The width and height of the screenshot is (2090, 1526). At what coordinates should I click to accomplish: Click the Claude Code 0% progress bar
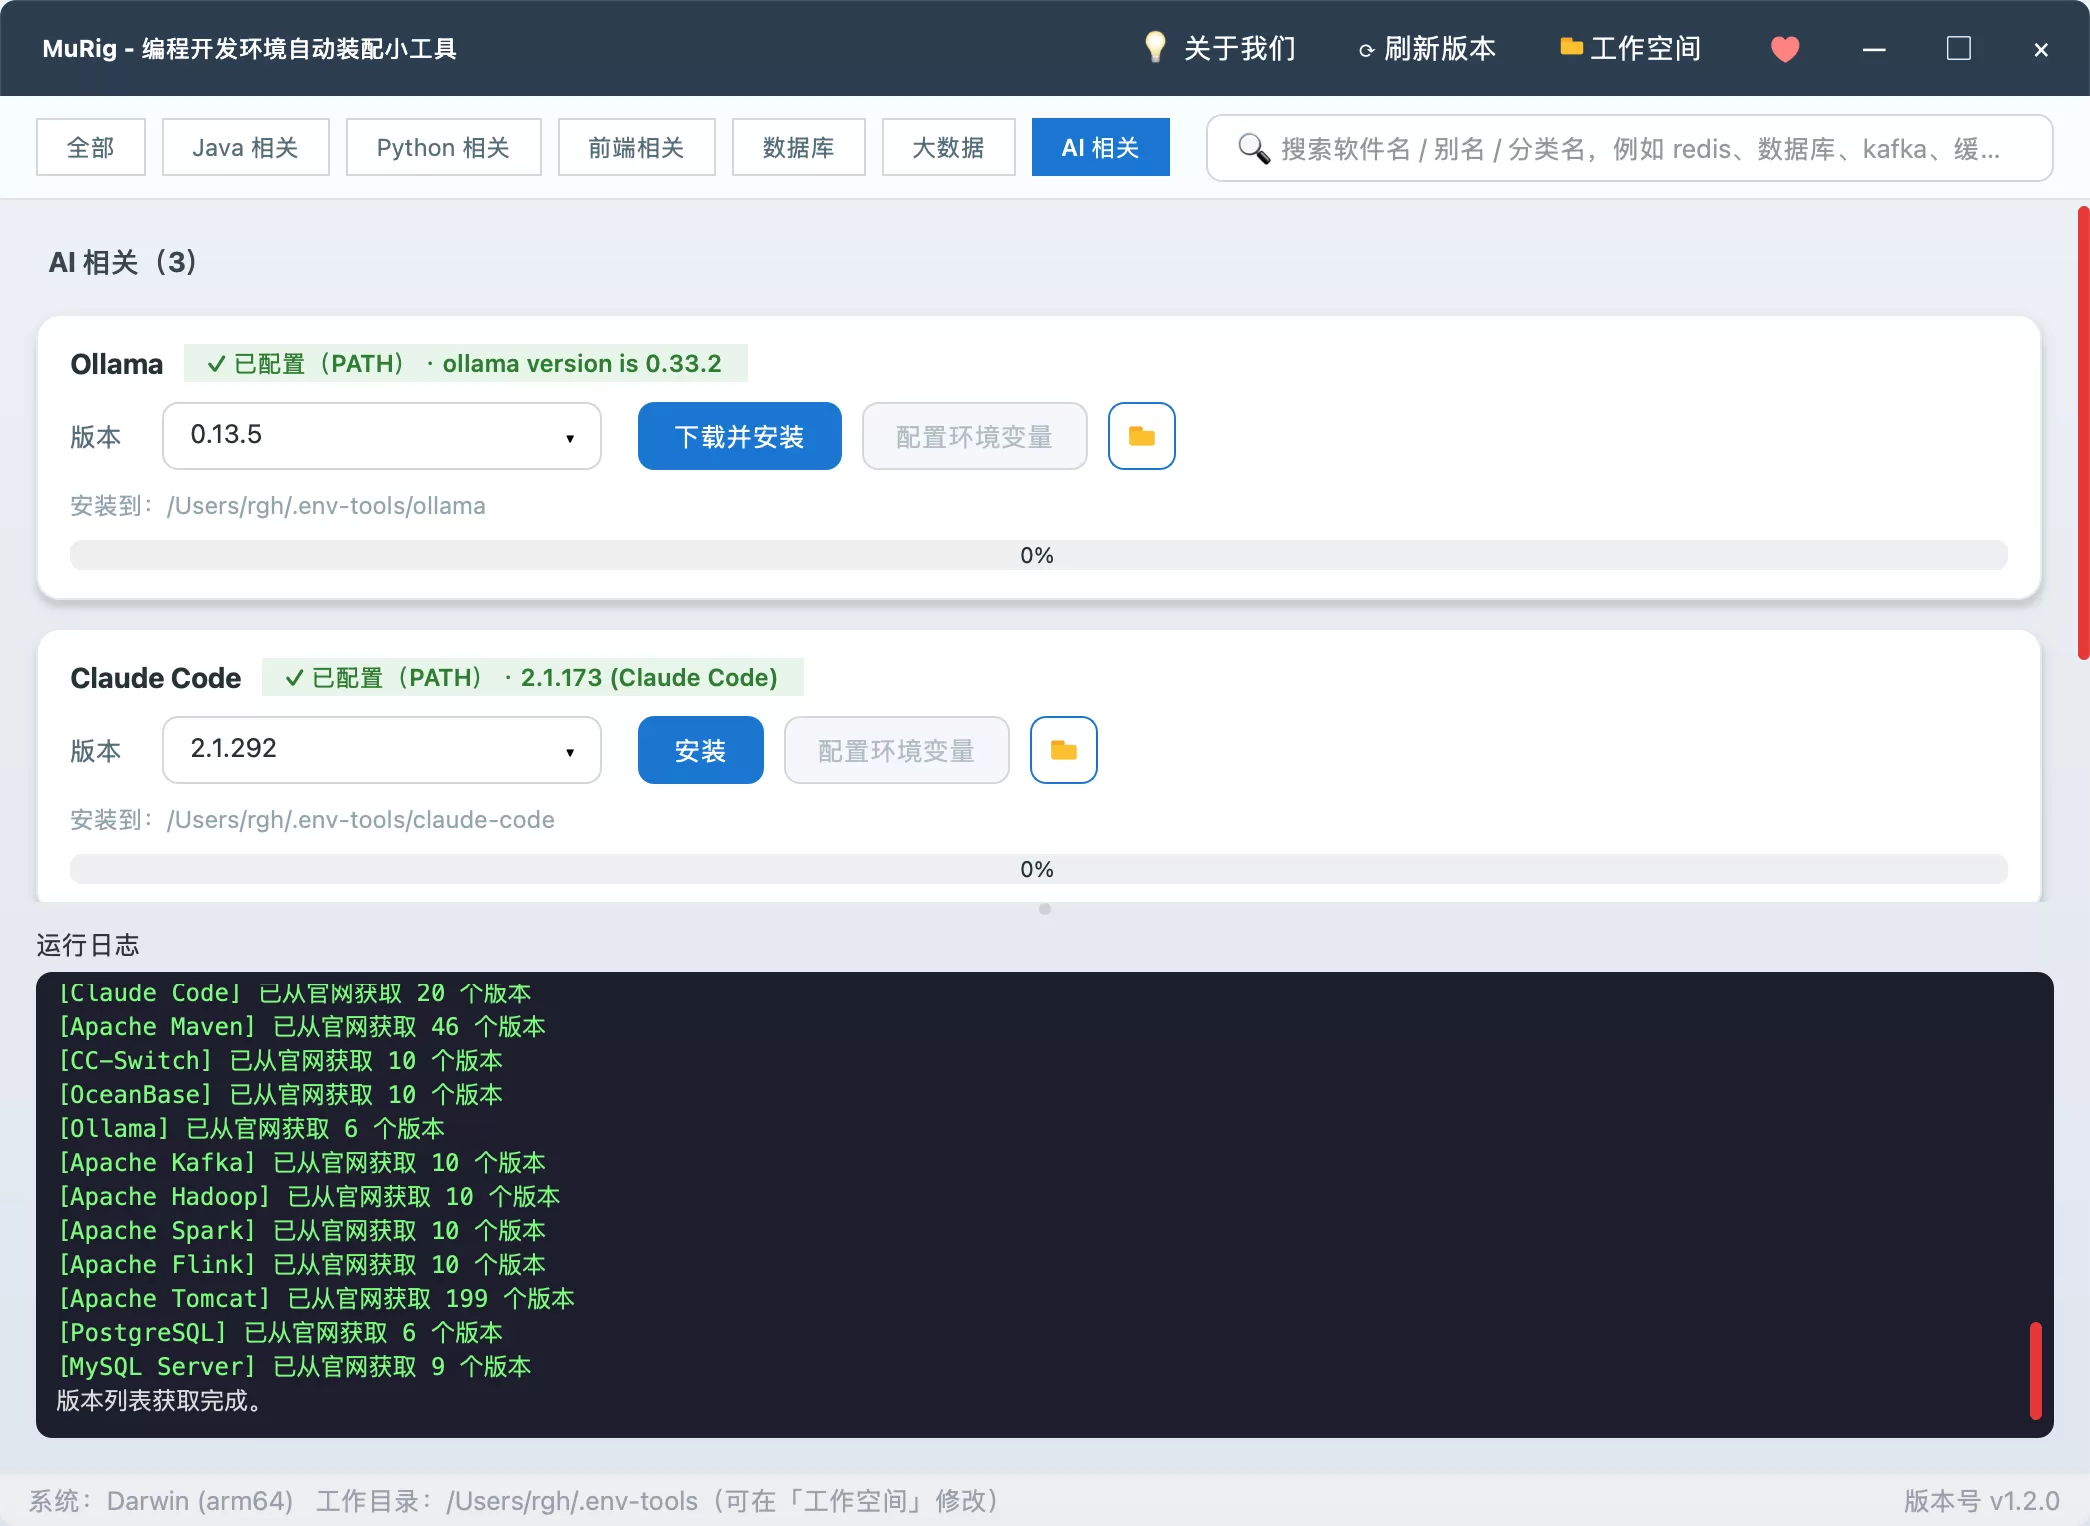click(1038, 869)
